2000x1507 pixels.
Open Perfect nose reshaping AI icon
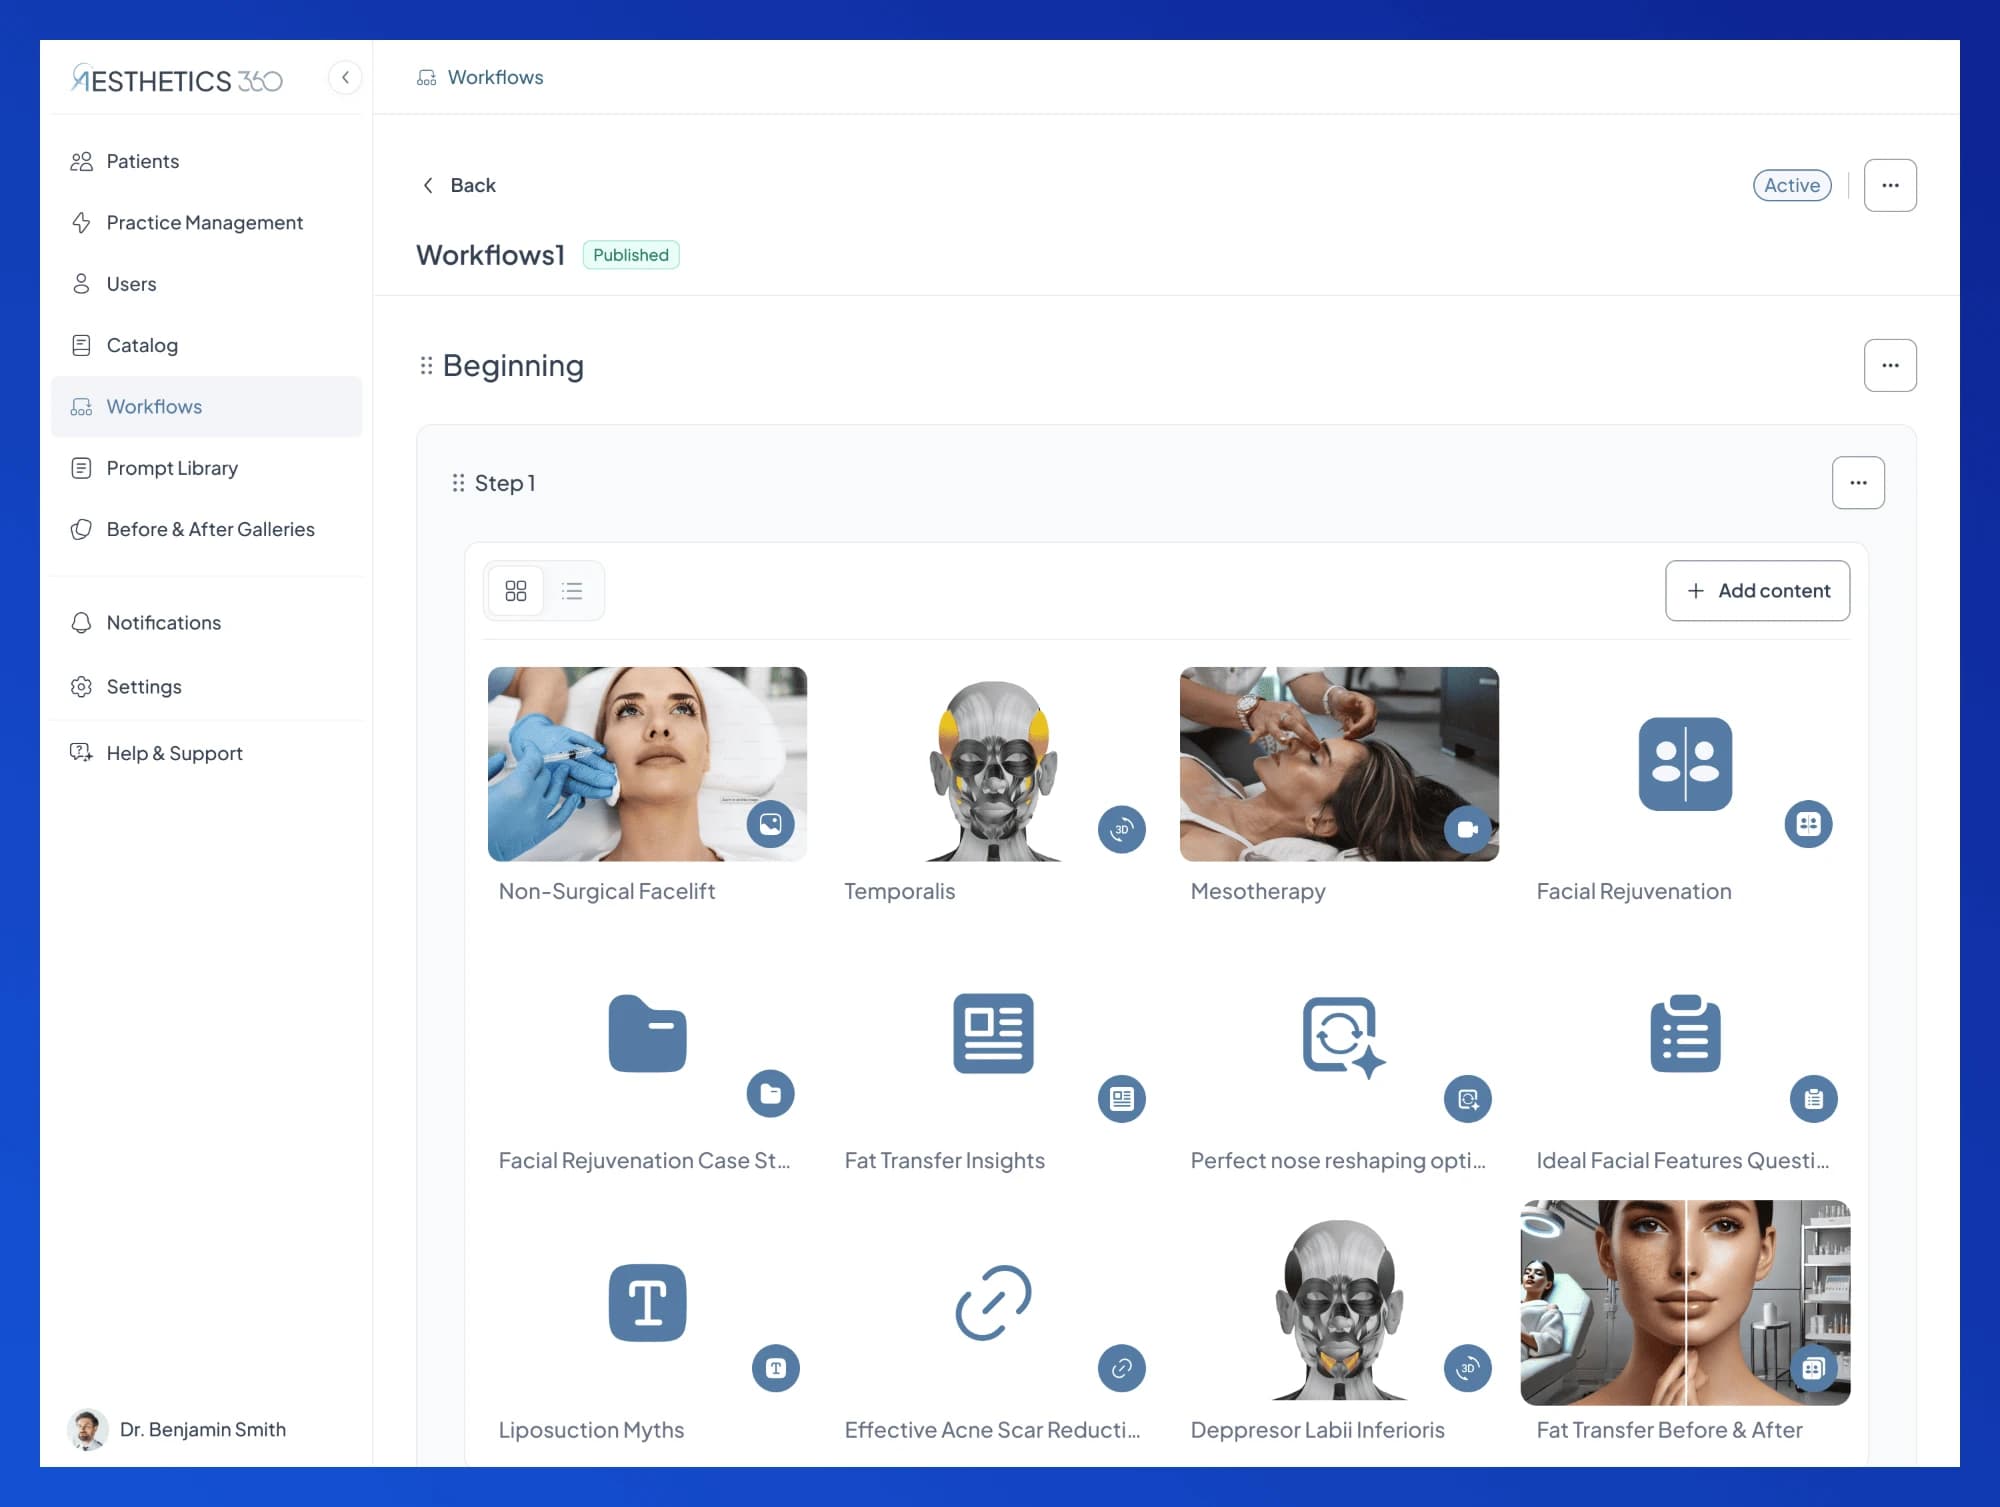[1343, 1036]
